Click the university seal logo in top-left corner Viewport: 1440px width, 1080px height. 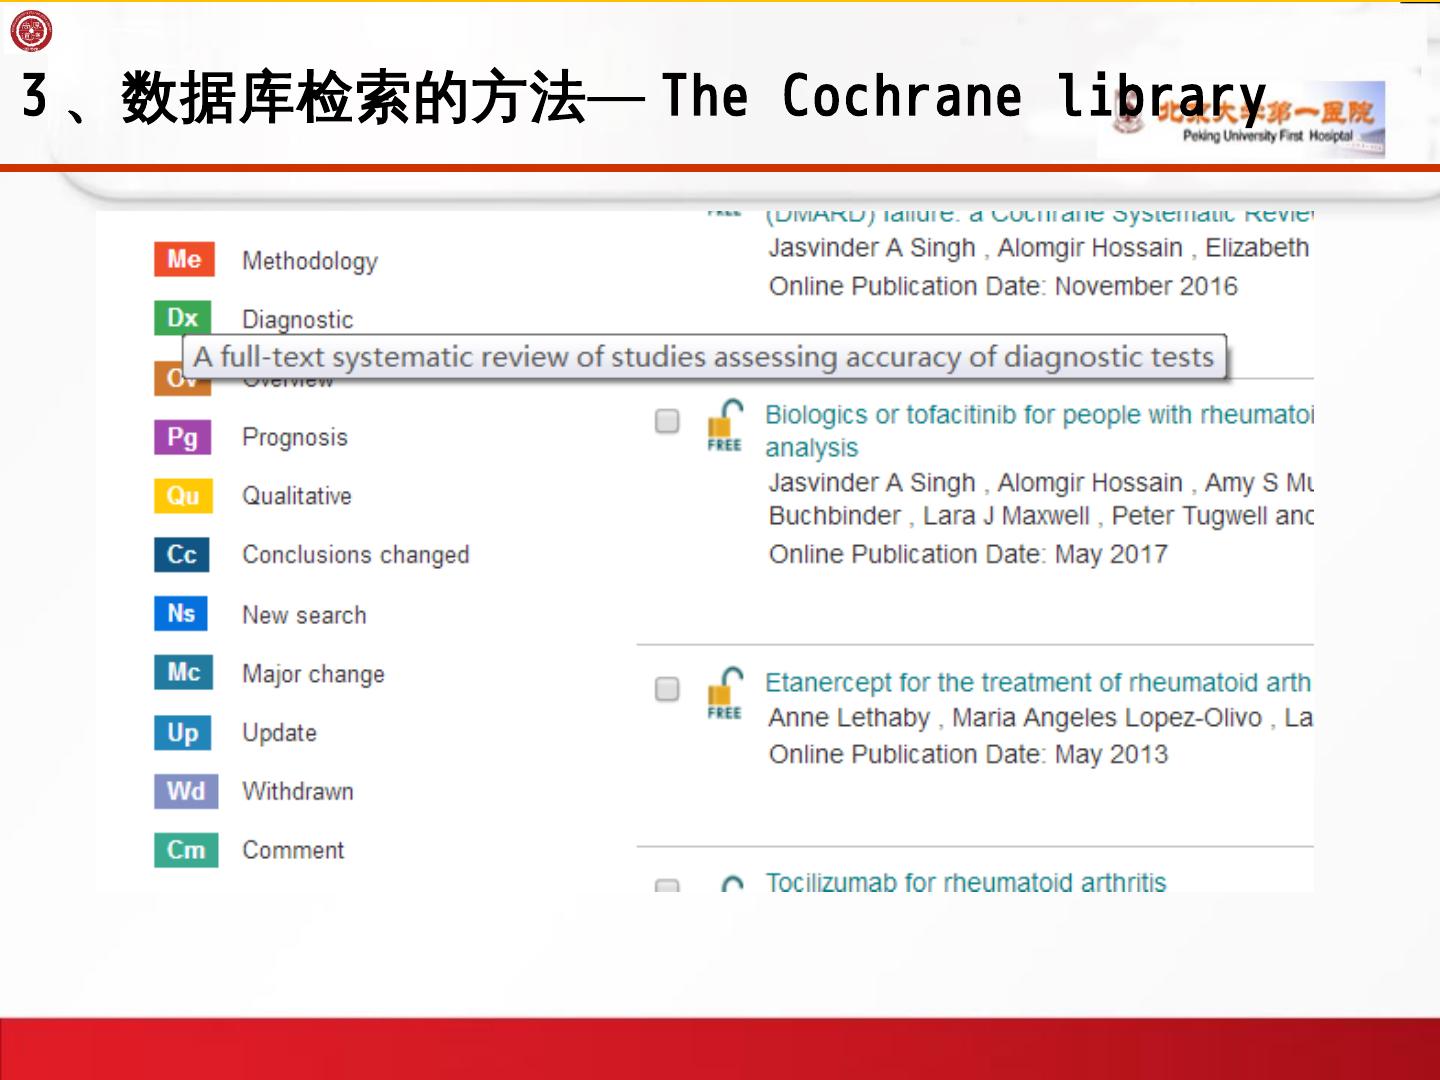point(31,31)
